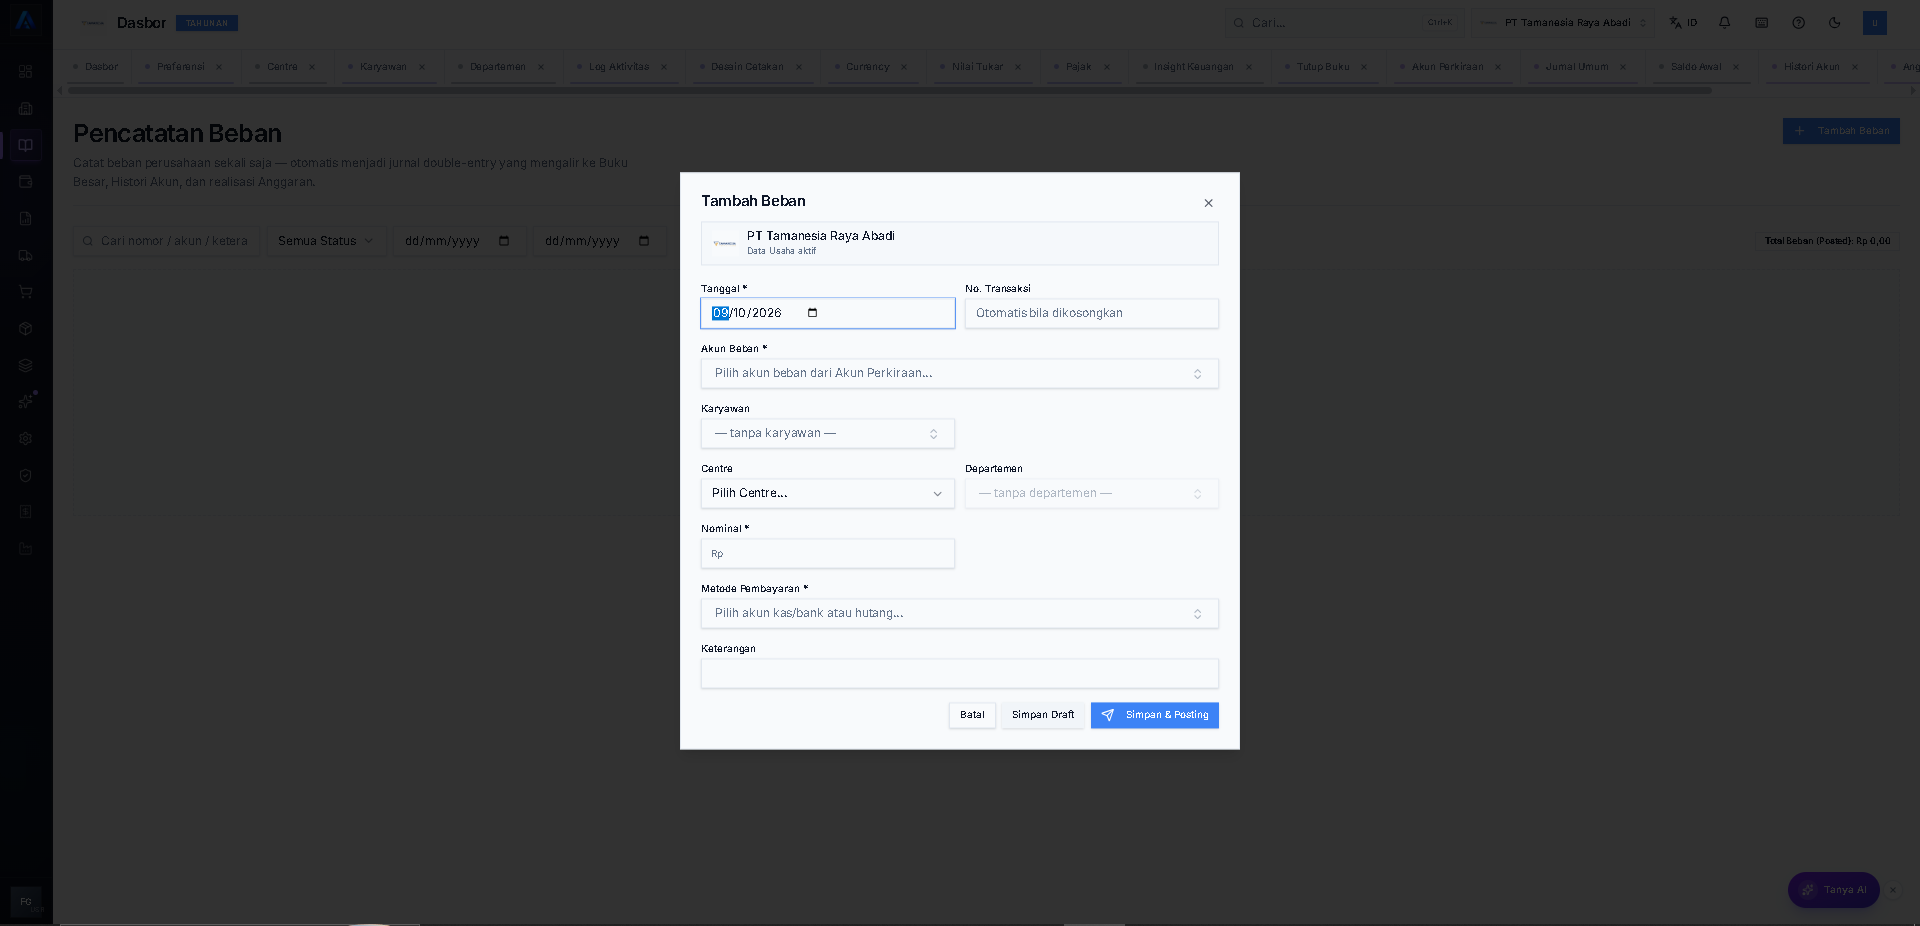Viewport: 1920px width, 926px height.
Task: Open the help question mark icon
Action: tap(1798, 22)
